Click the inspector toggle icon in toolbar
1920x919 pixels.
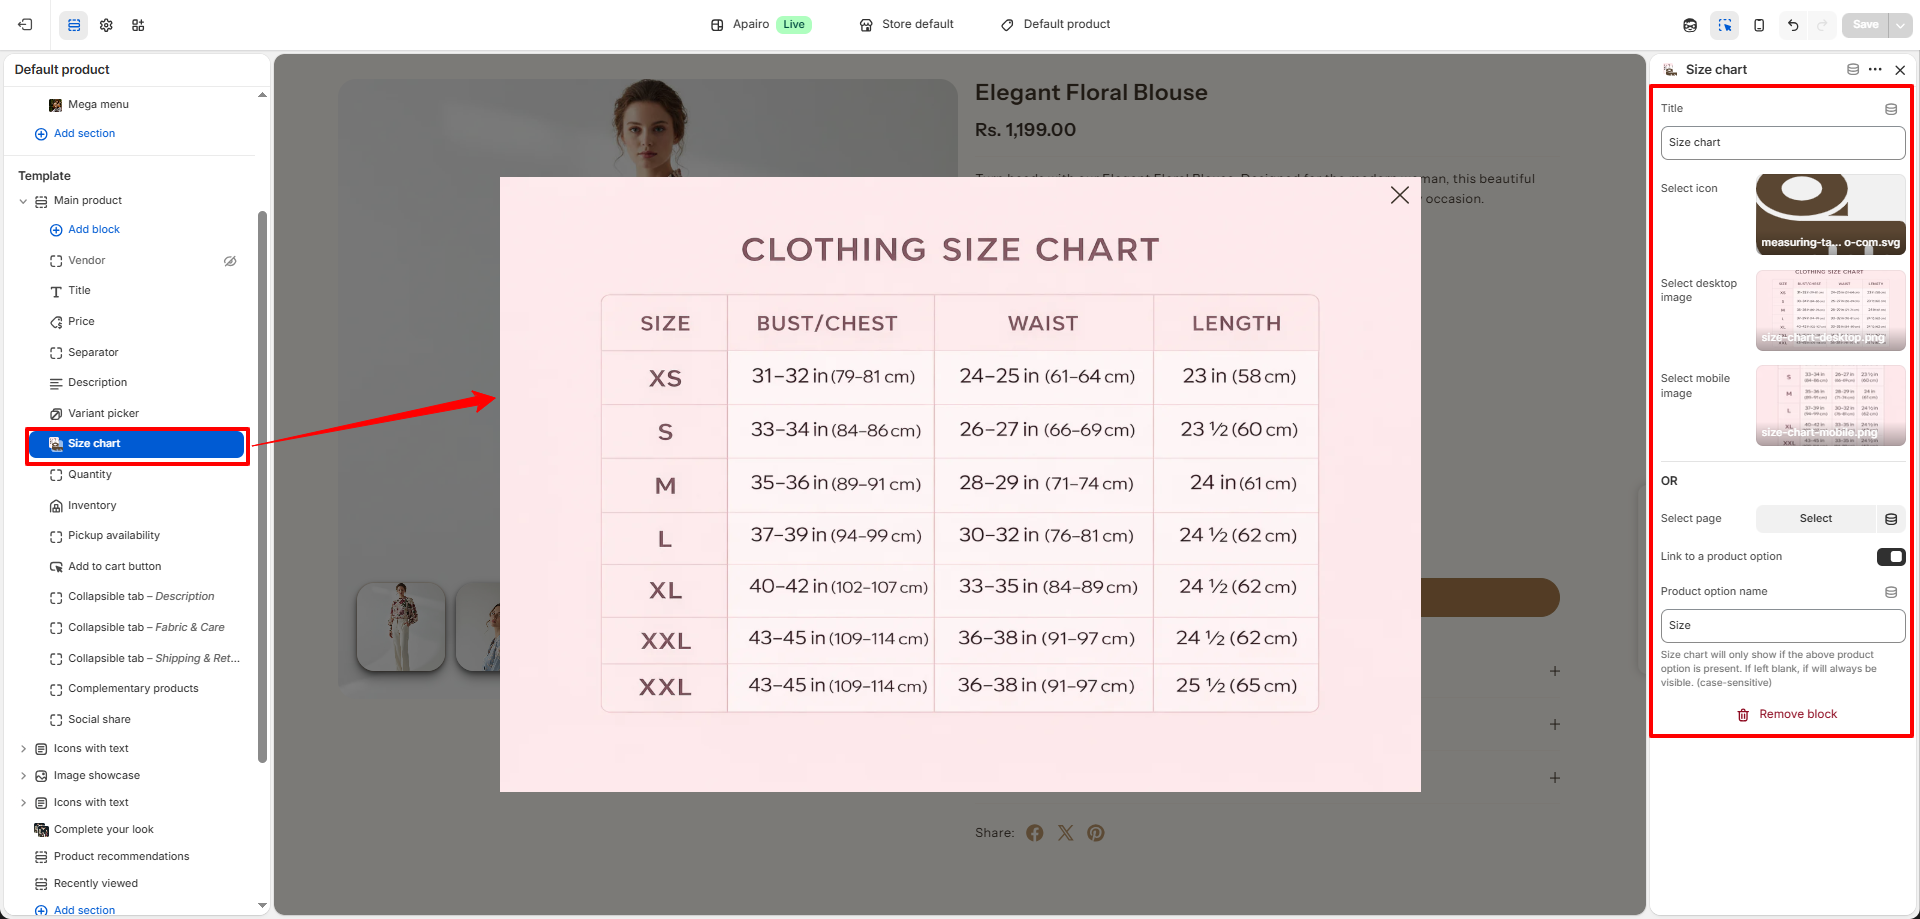click(x=1725, y=25)
